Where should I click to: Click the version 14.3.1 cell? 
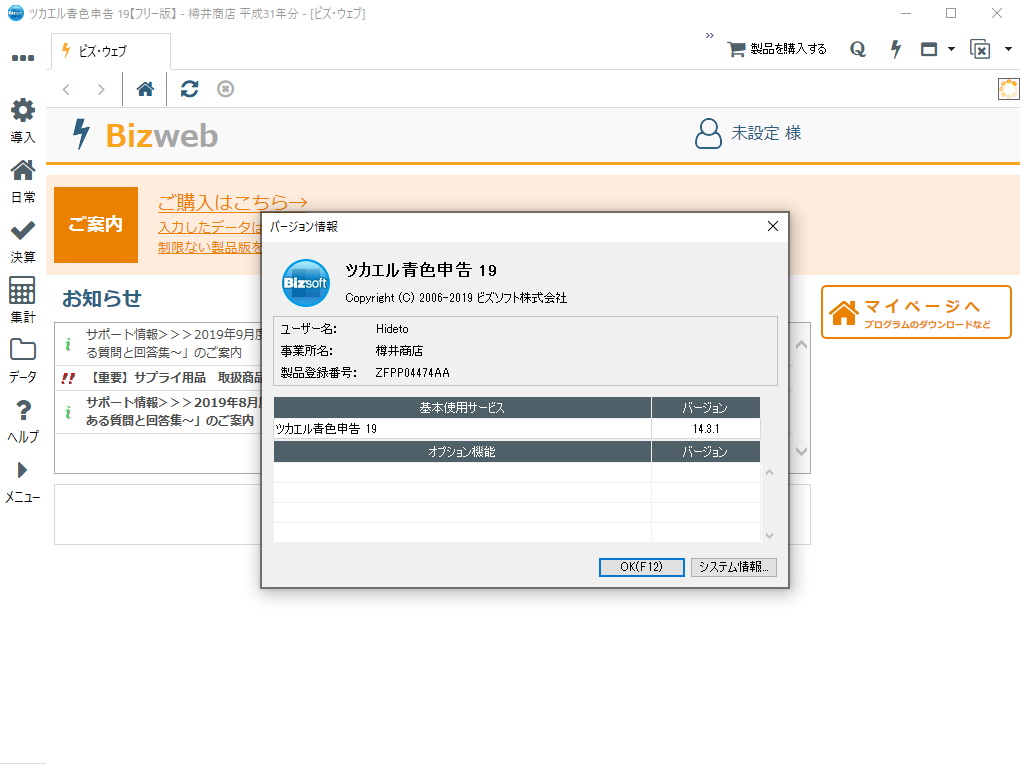click(x=706, y=429)
